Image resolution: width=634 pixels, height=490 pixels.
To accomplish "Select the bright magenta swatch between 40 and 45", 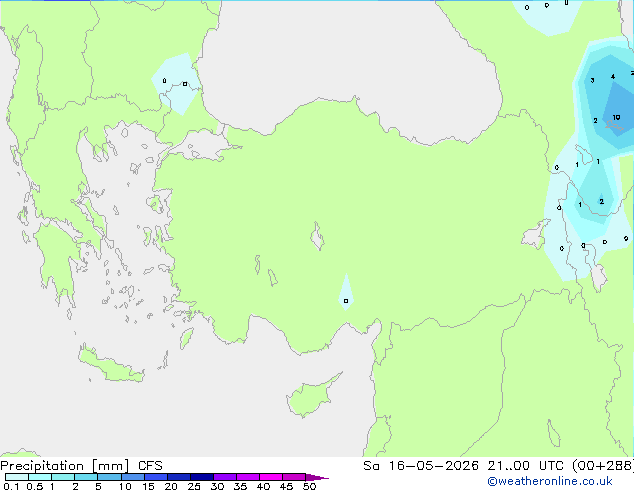I will [271, 477].
